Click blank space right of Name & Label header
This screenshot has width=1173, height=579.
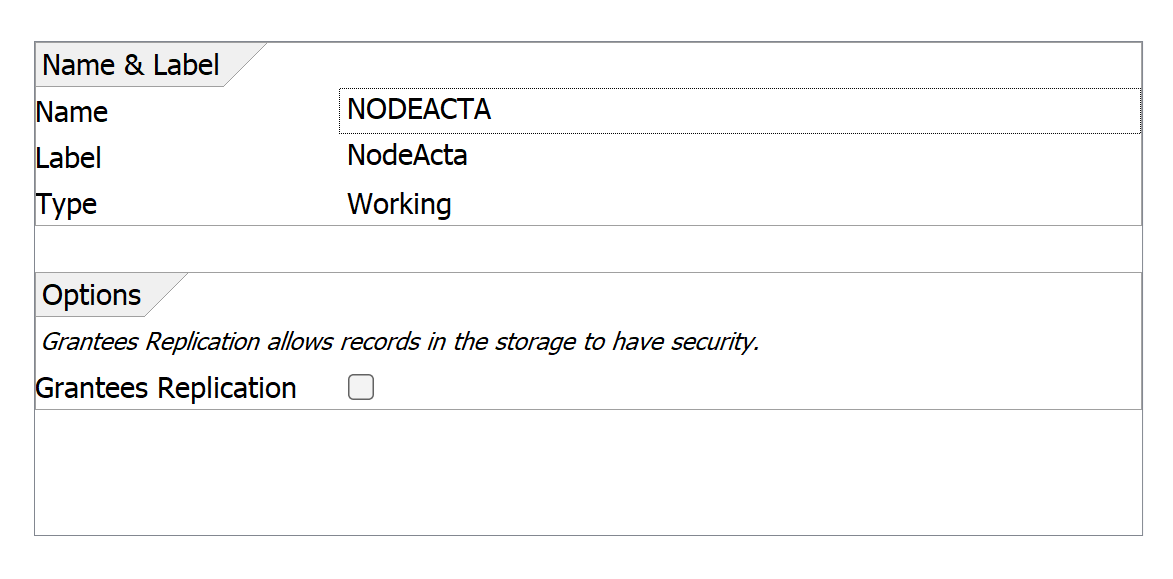700,66
